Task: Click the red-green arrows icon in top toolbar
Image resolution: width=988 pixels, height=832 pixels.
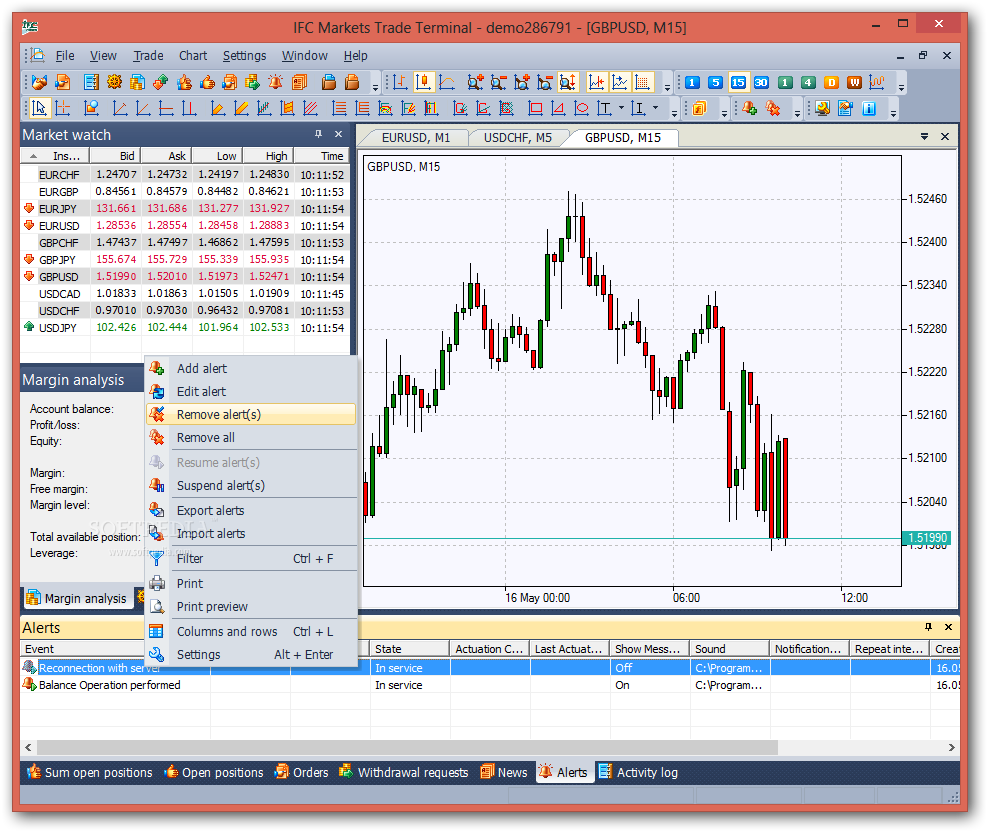Action: pos(161,83)
